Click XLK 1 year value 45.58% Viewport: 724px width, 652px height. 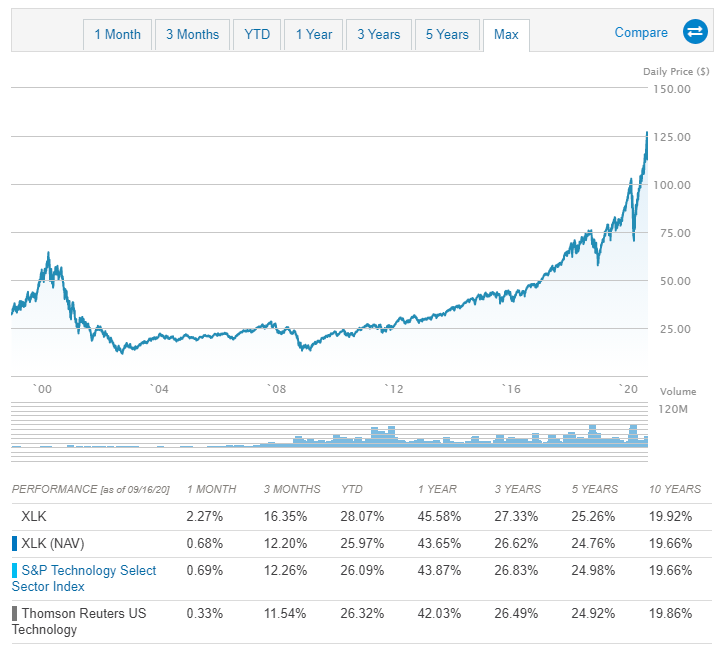(439, 516)
